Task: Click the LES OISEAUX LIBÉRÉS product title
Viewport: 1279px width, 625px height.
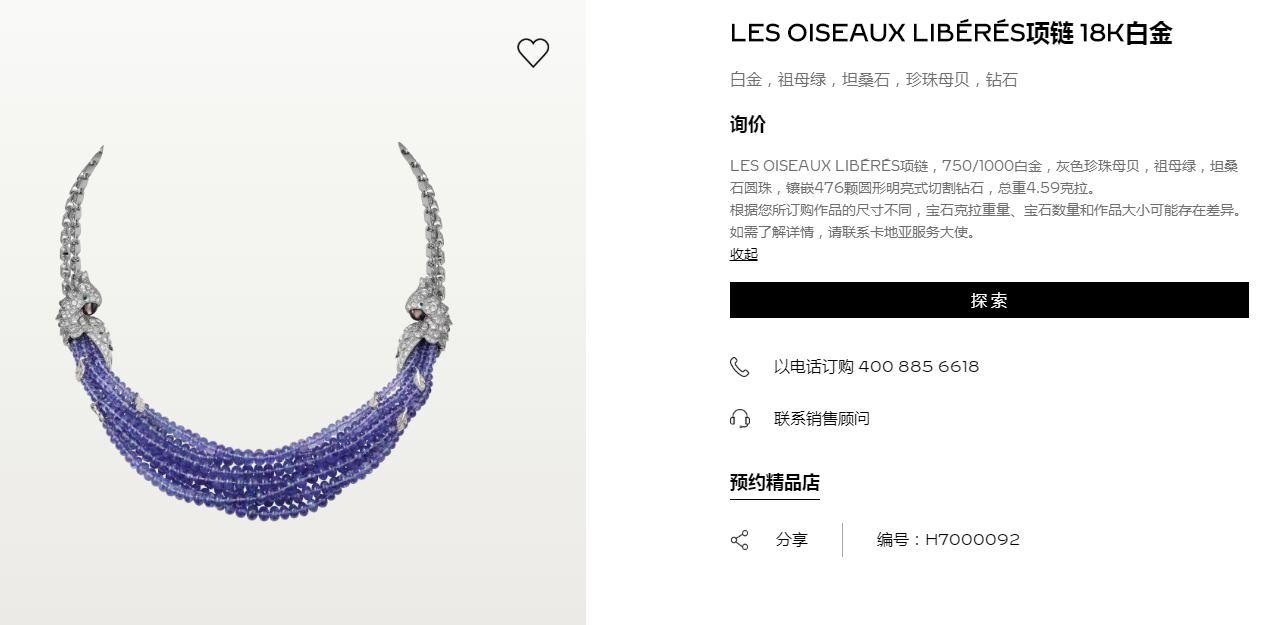Action: click(951, 33)
